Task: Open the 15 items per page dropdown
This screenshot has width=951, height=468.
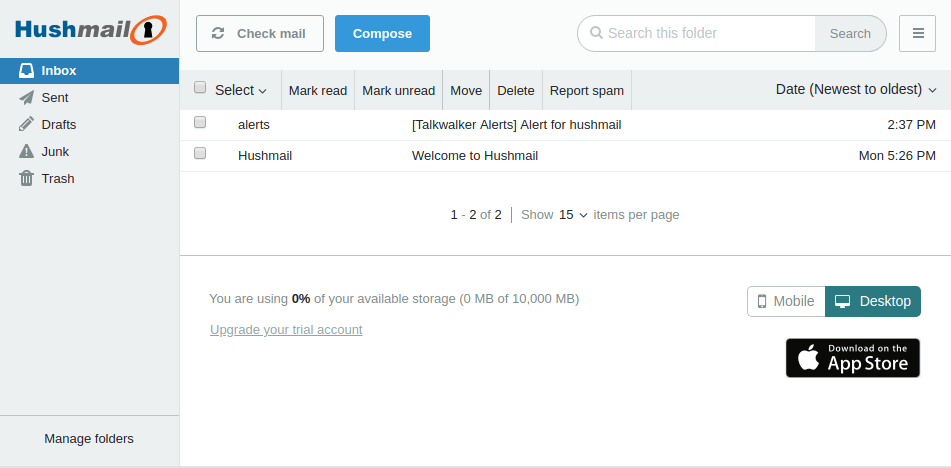Action: [573, 215]
